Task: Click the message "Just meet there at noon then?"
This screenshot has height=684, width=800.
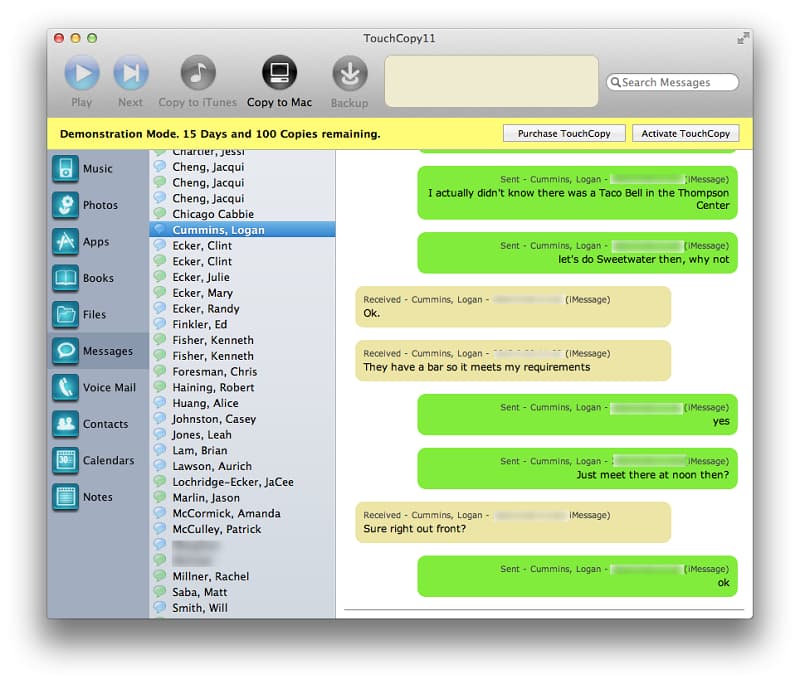Action: (578, 468)
